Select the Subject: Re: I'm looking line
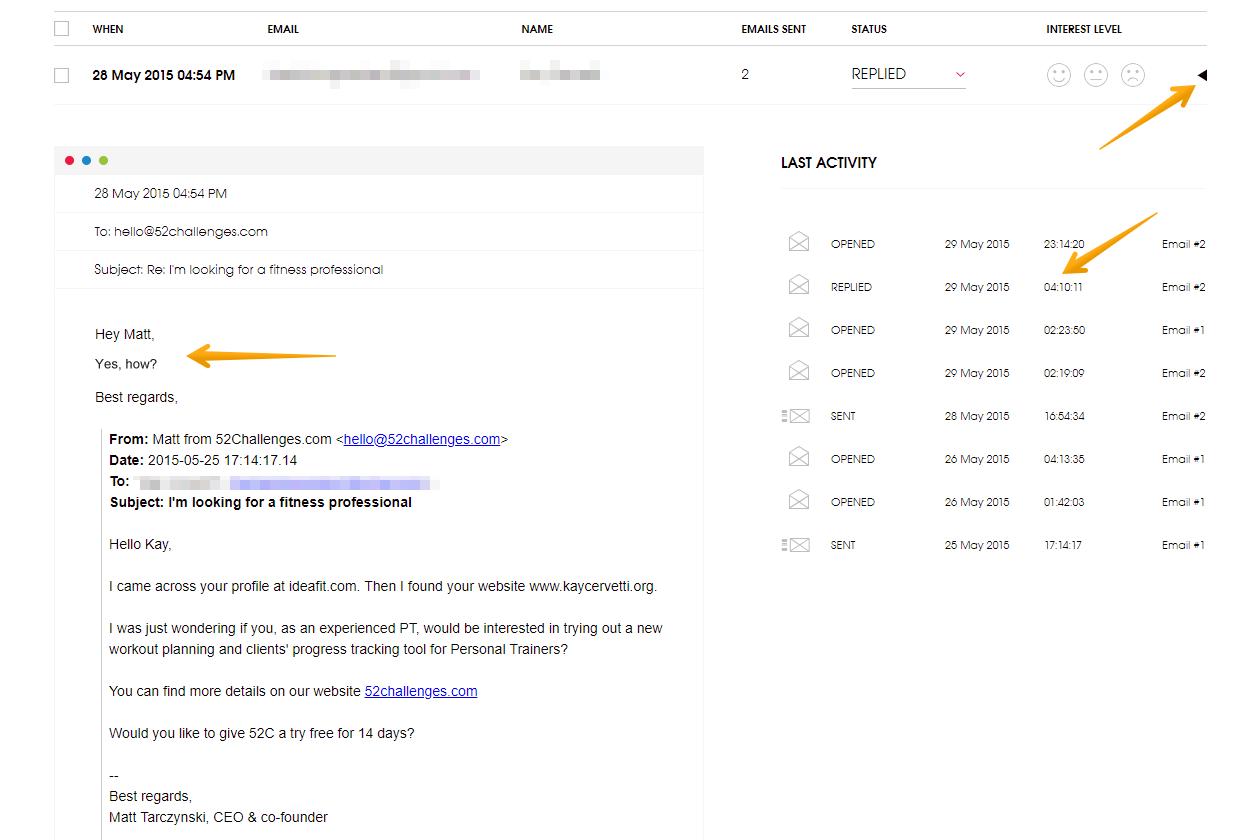The image size is (1258, 840). tap(239, 270)
